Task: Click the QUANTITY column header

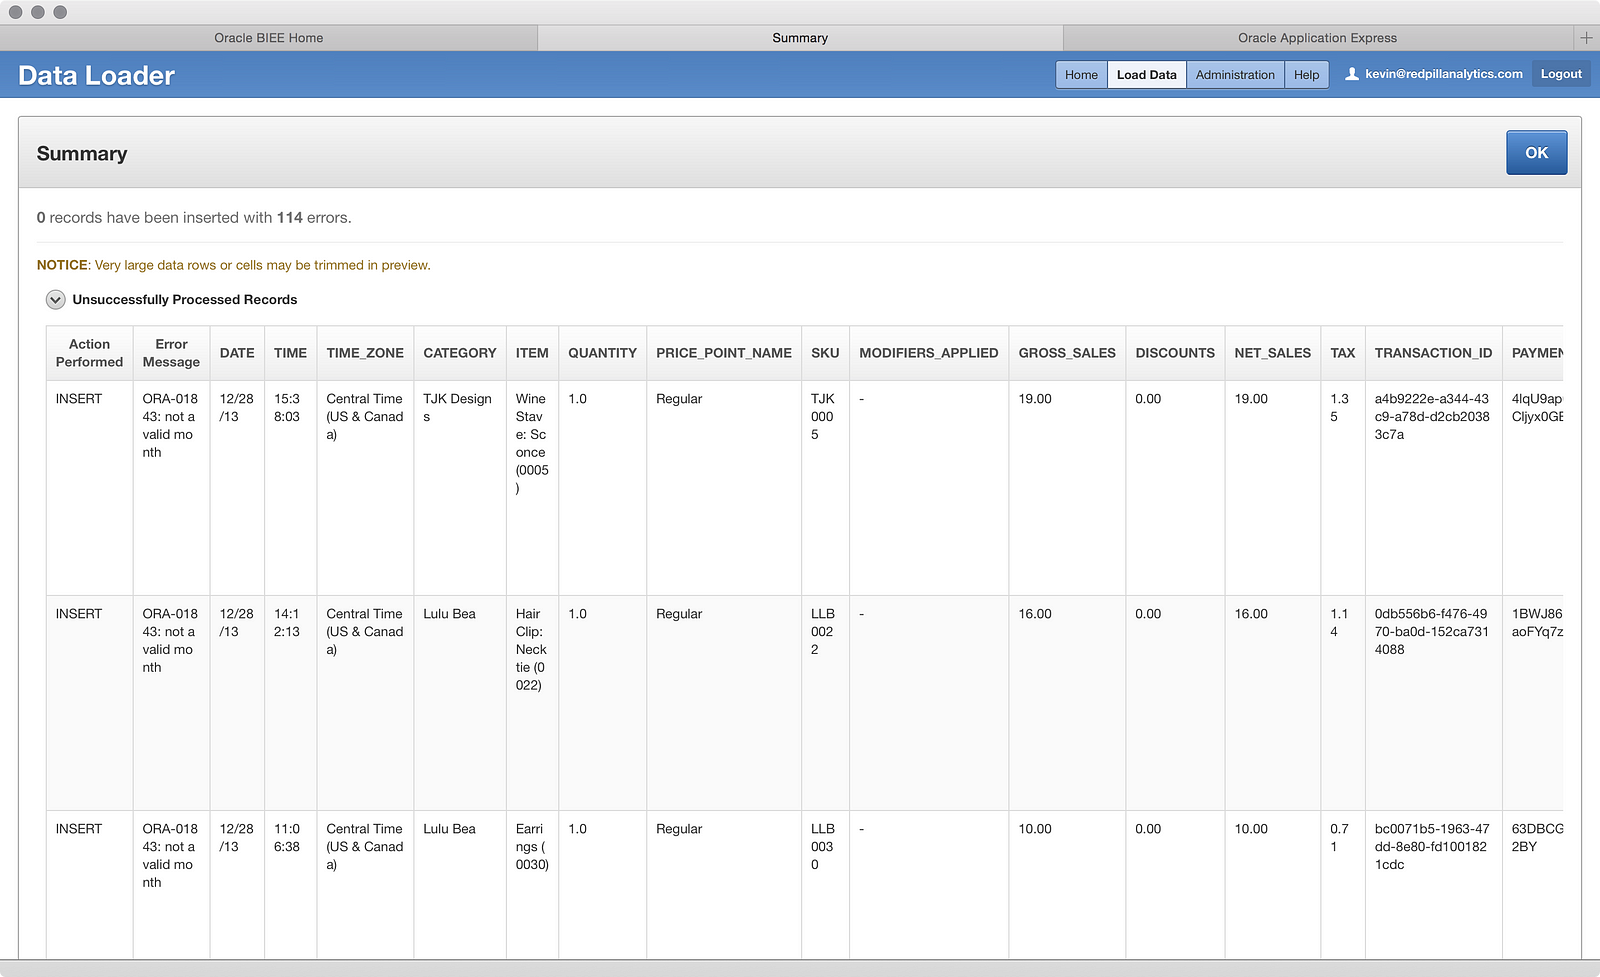Action: tap(602, 353)
